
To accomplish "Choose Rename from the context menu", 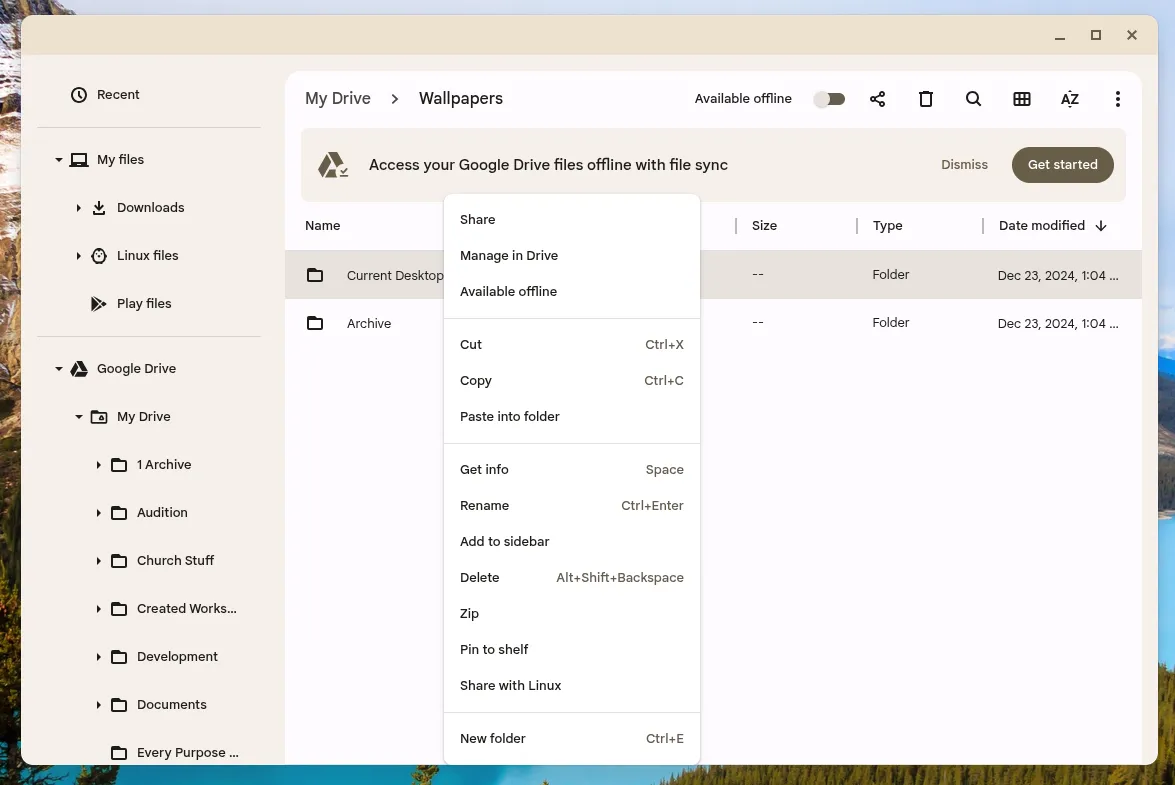I will coord(485,506).
